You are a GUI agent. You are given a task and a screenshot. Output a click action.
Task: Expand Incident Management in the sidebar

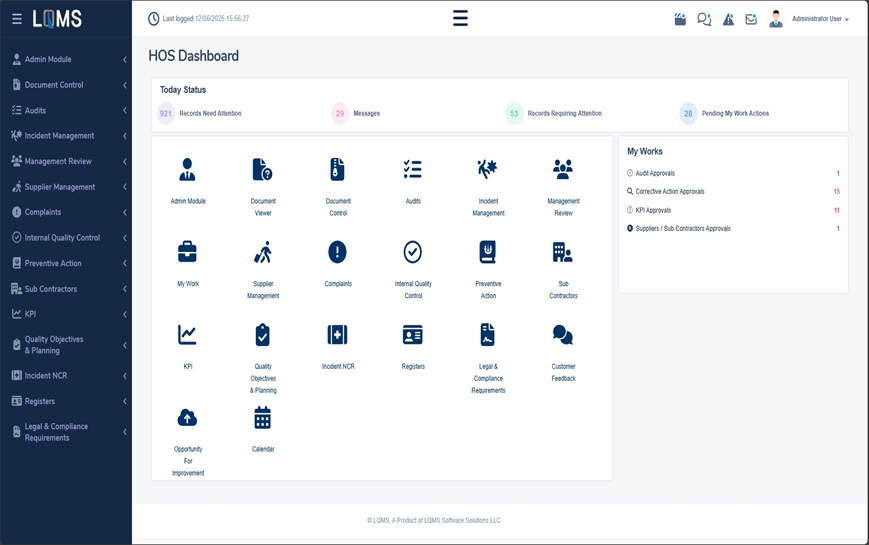coord(67,136)
